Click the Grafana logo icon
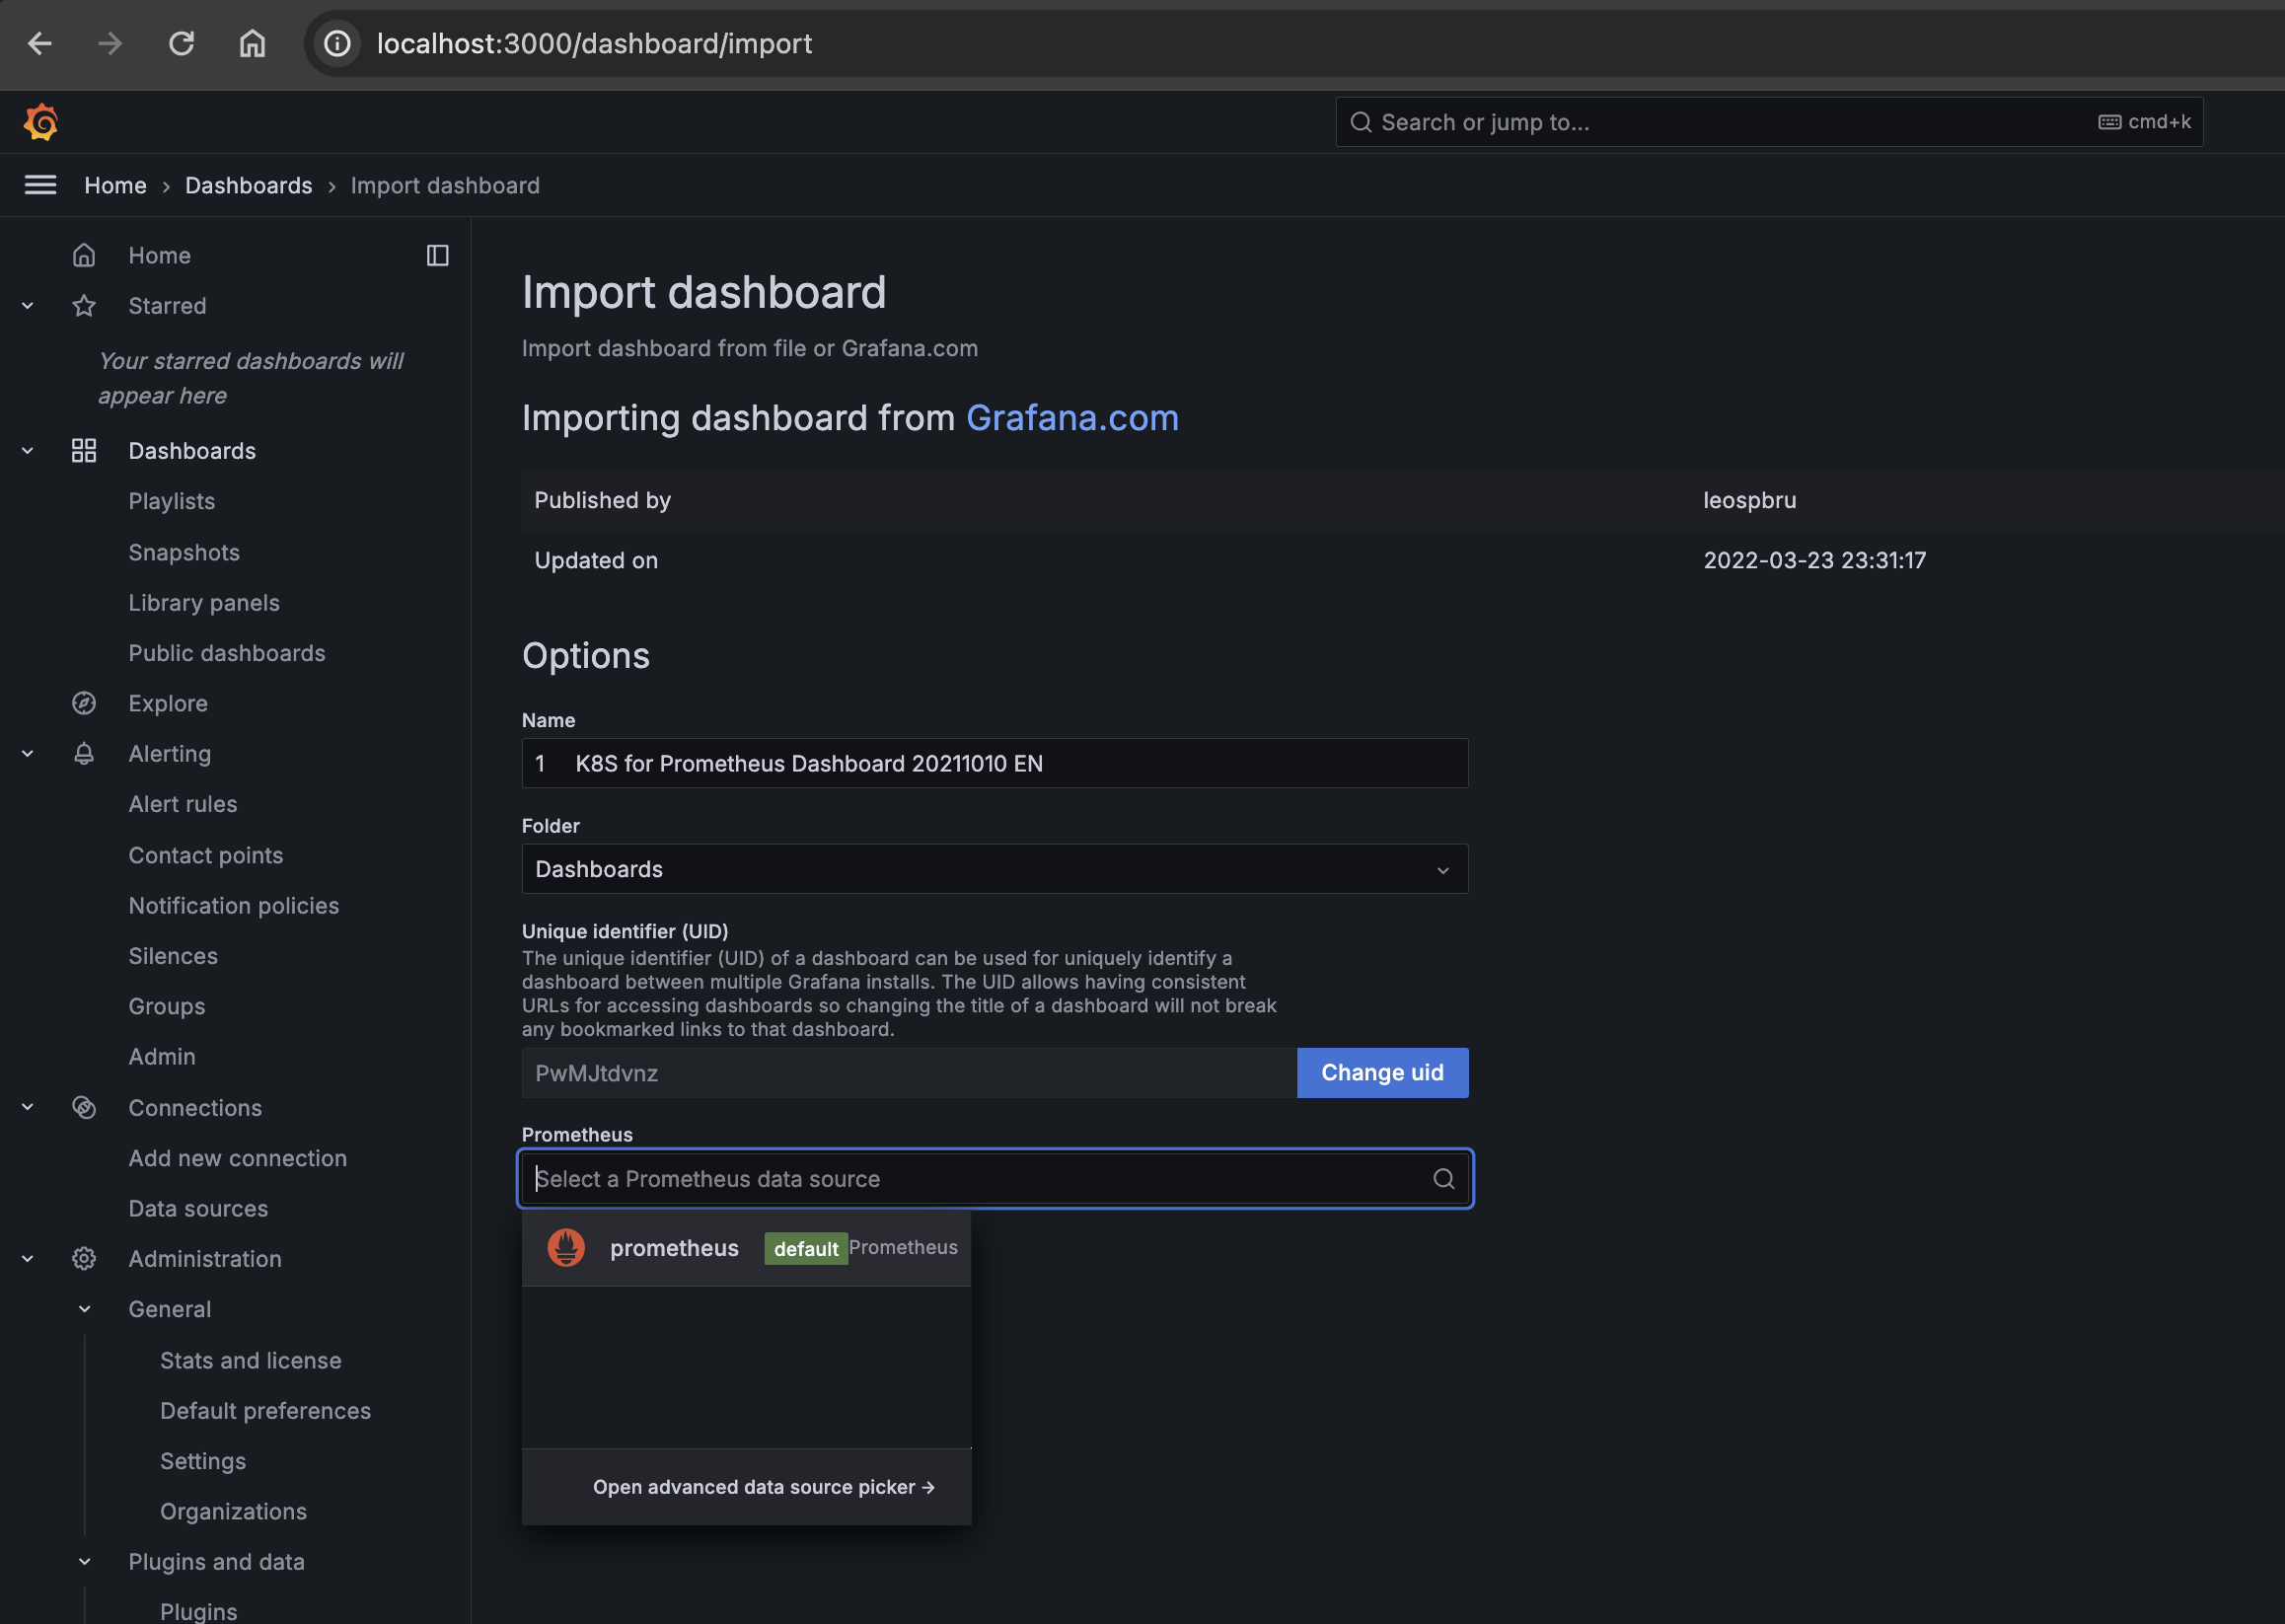The image size is (2285, 1624). tap(41, 122)
